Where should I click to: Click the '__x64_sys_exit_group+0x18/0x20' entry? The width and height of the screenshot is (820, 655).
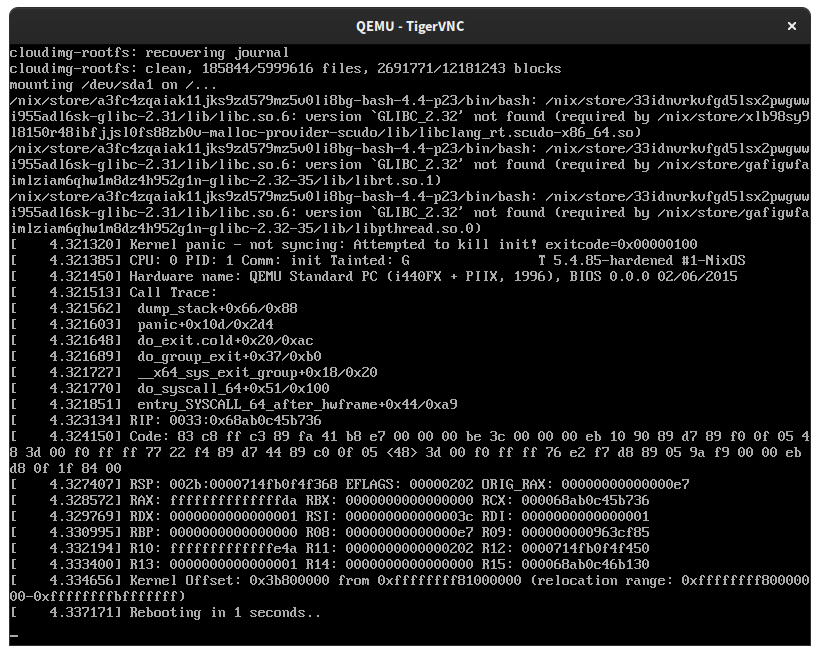(x=257, y=372)
